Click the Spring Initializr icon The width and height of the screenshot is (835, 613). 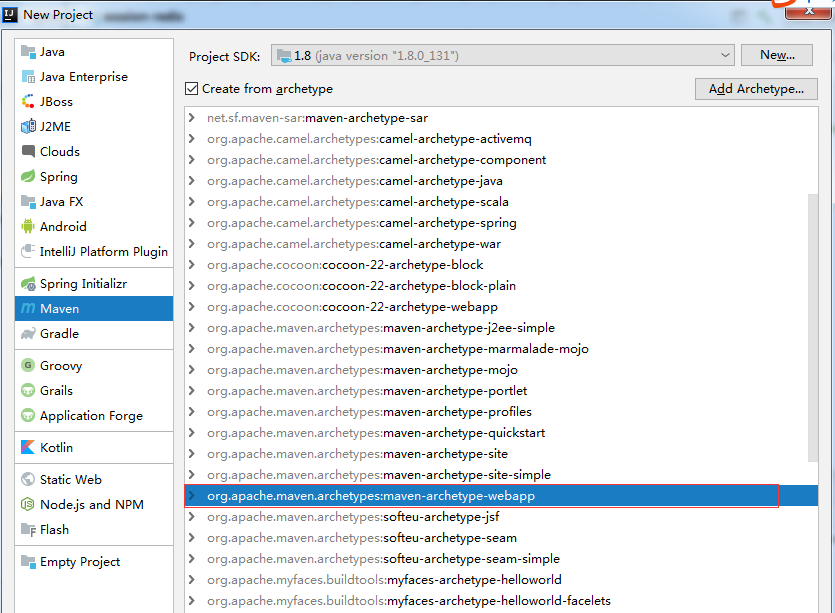pyautogui.click(x=28, y=284)
